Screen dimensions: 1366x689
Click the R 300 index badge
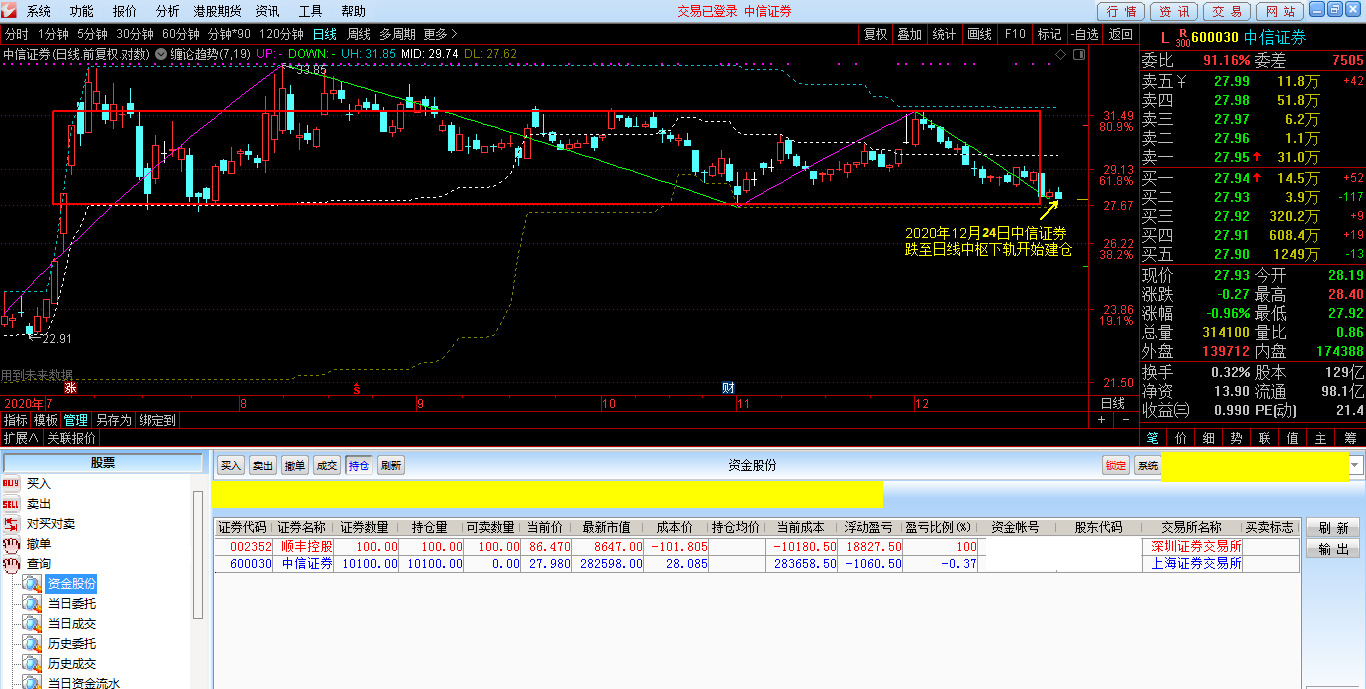point(1182,38)
